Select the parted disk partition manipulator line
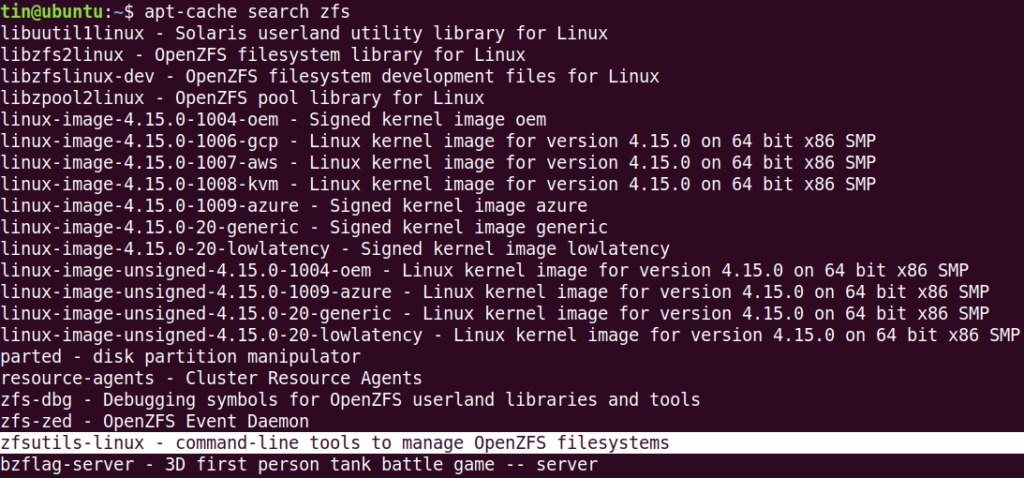This screenshot has height=478, width=1024. (x=180, y=356)
